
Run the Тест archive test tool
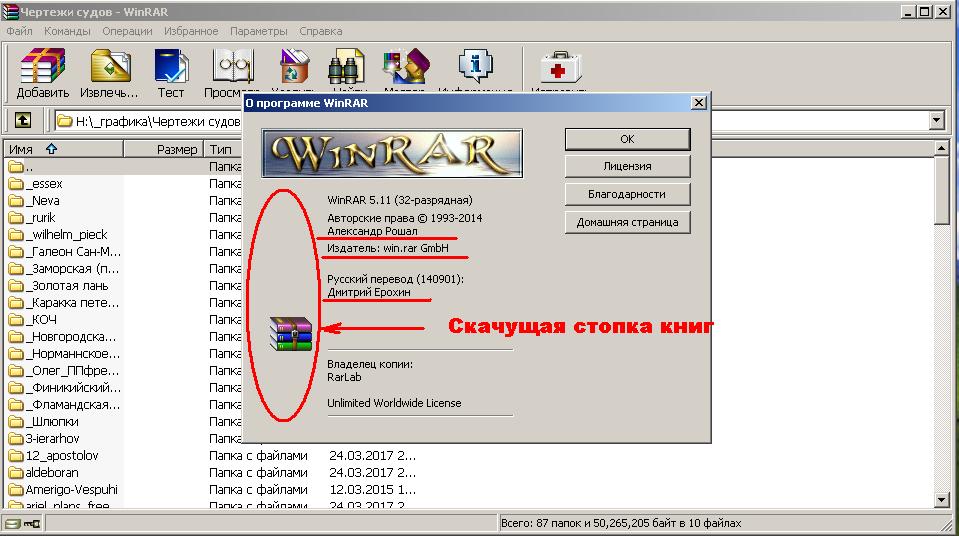pyautogui.click(x=171, y=73)
